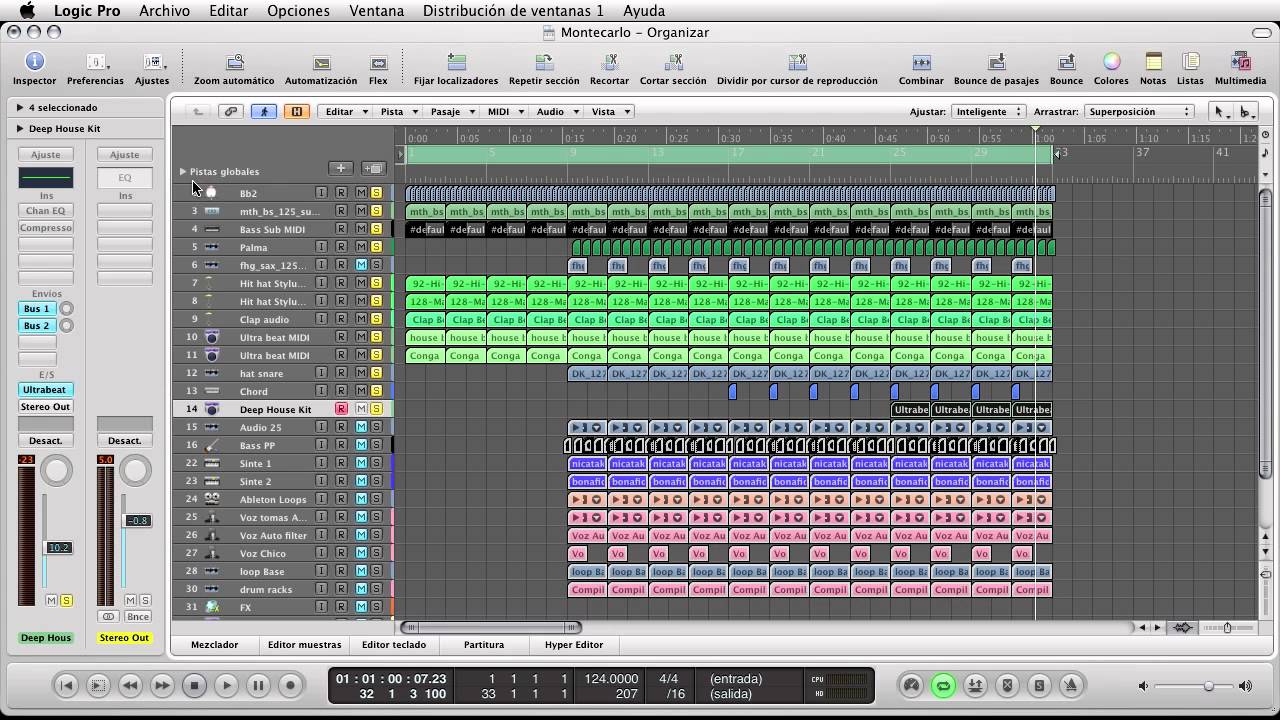Click the Record button in transport
The image size is (1280, 720).
tap(290, 685)
